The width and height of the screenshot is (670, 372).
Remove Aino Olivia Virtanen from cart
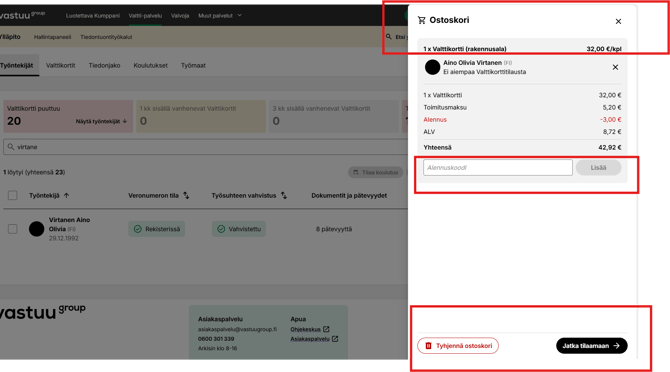(615, 67)
